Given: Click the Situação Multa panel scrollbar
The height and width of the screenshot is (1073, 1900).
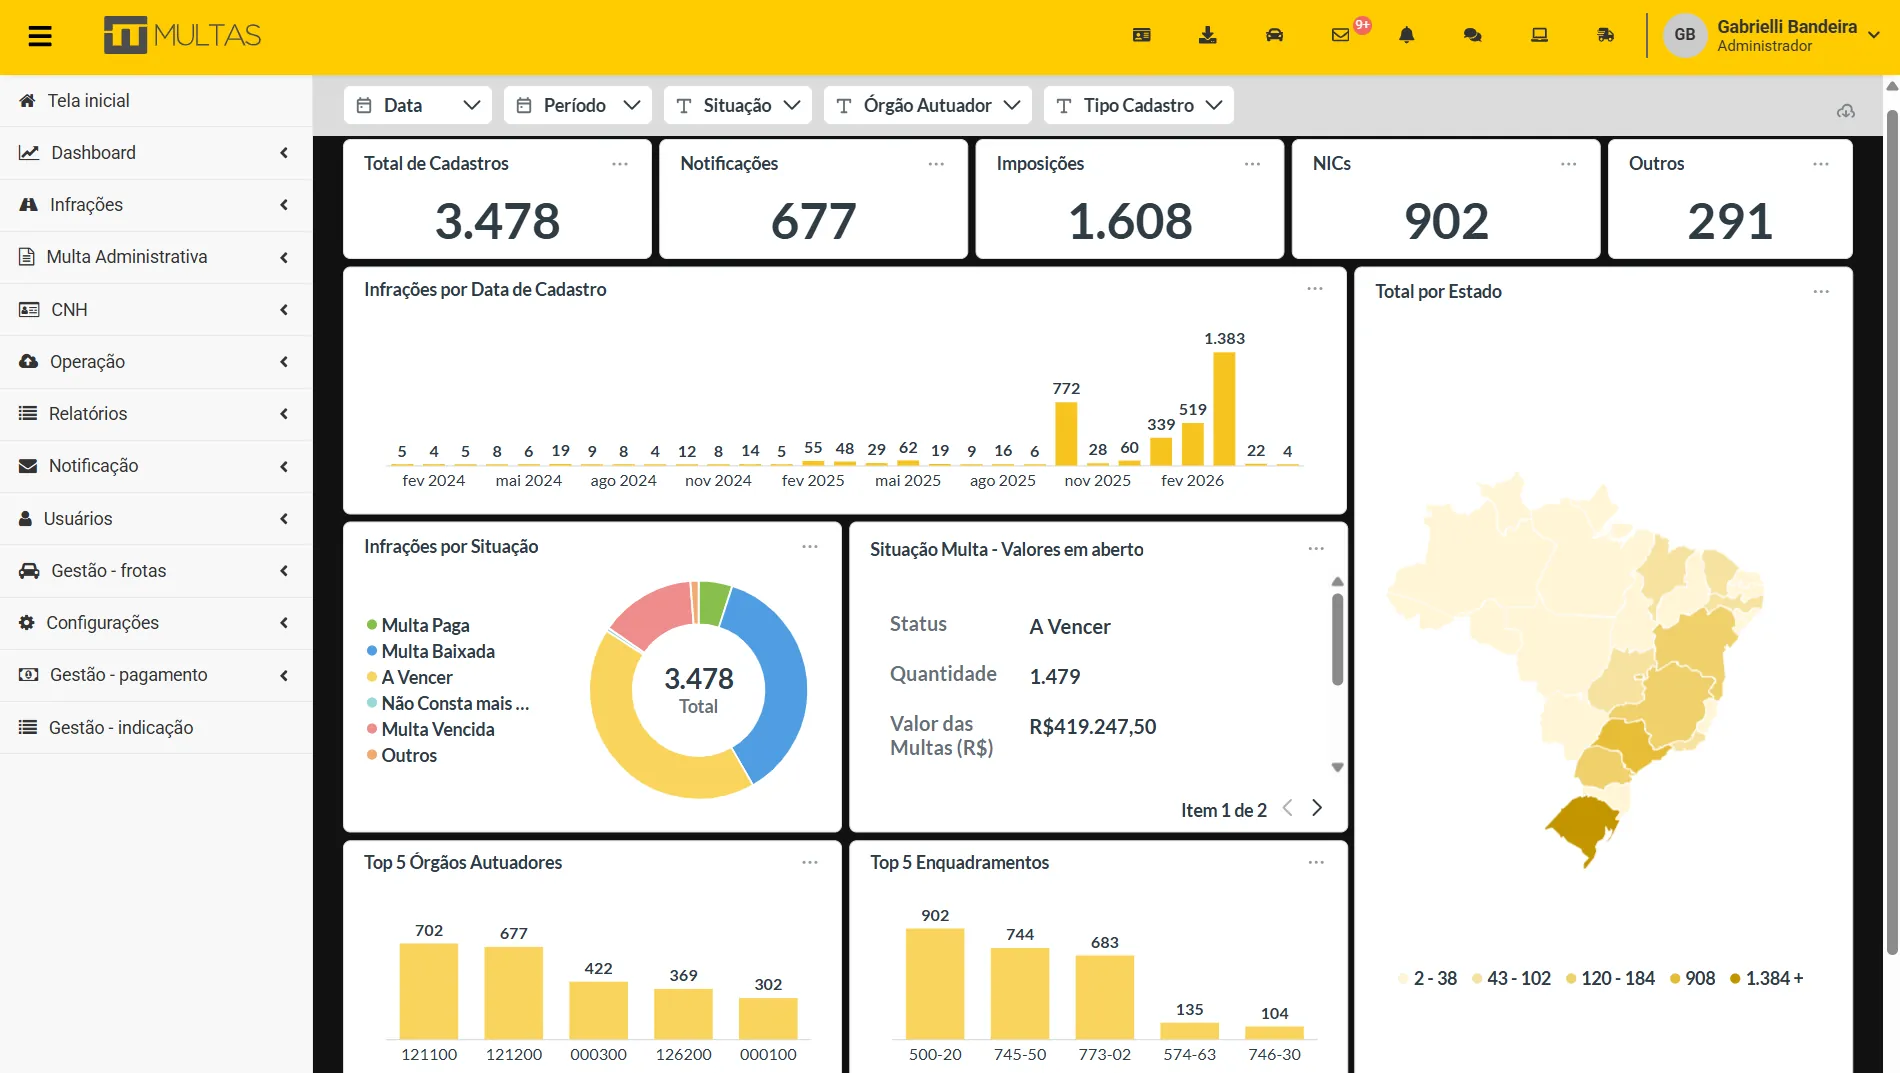Looking at the screenshot, I should point(1337,640).
